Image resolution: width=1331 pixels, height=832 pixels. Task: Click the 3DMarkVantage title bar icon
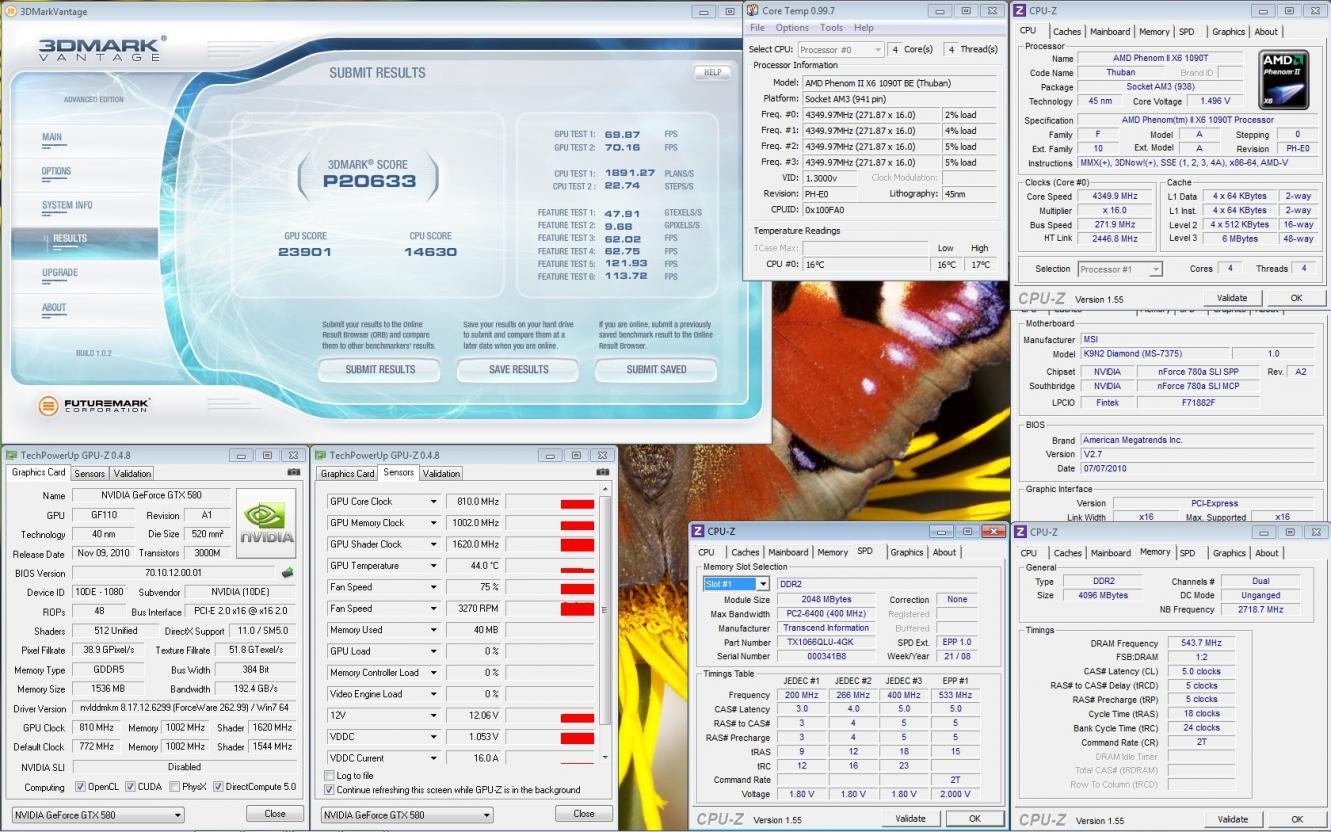(x=11, y=11)
